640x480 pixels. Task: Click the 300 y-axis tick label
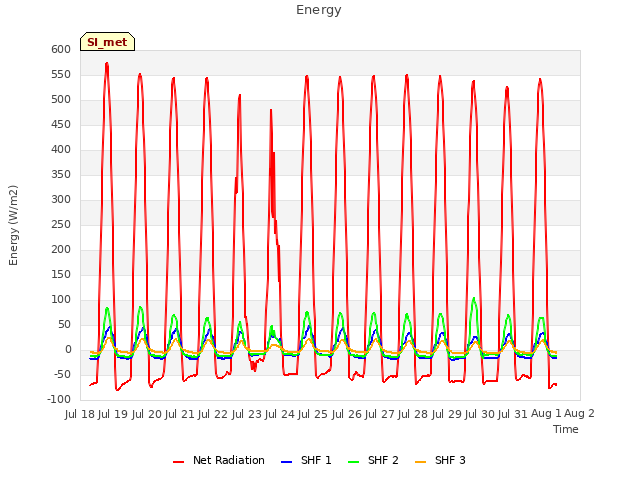[61, 200]
